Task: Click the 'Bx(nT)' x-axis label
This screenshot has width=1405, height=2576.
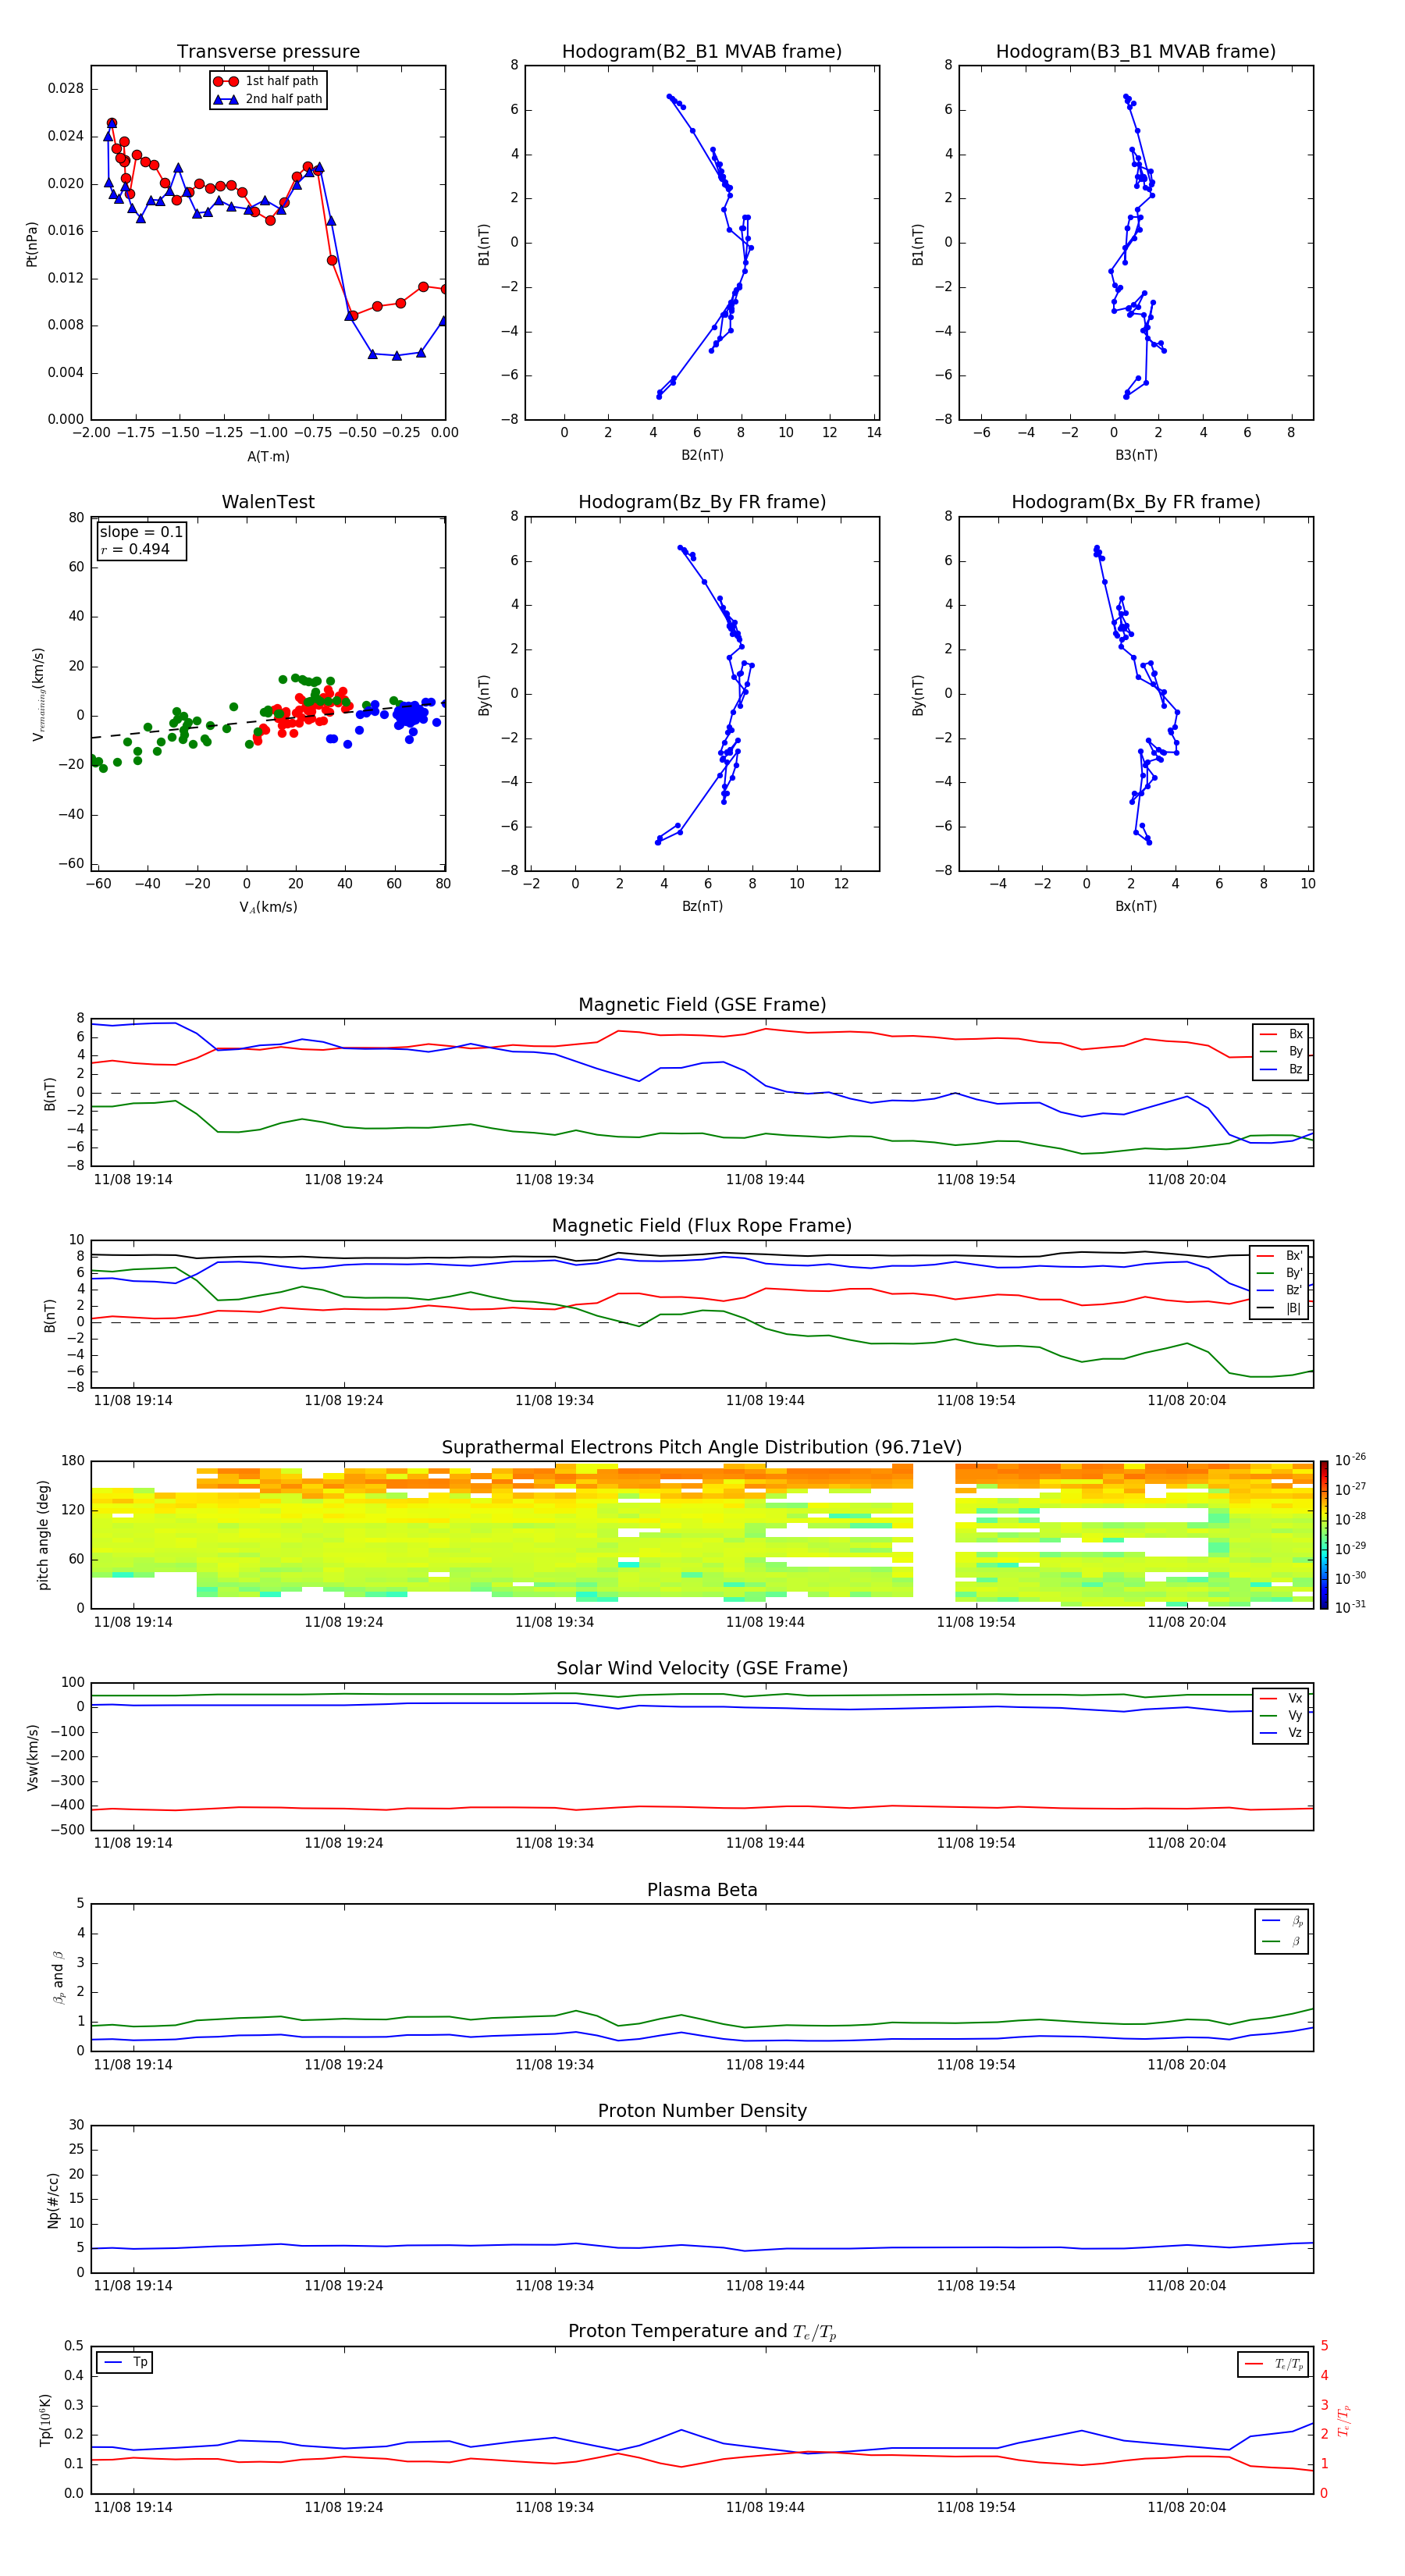Action: 1136,906
